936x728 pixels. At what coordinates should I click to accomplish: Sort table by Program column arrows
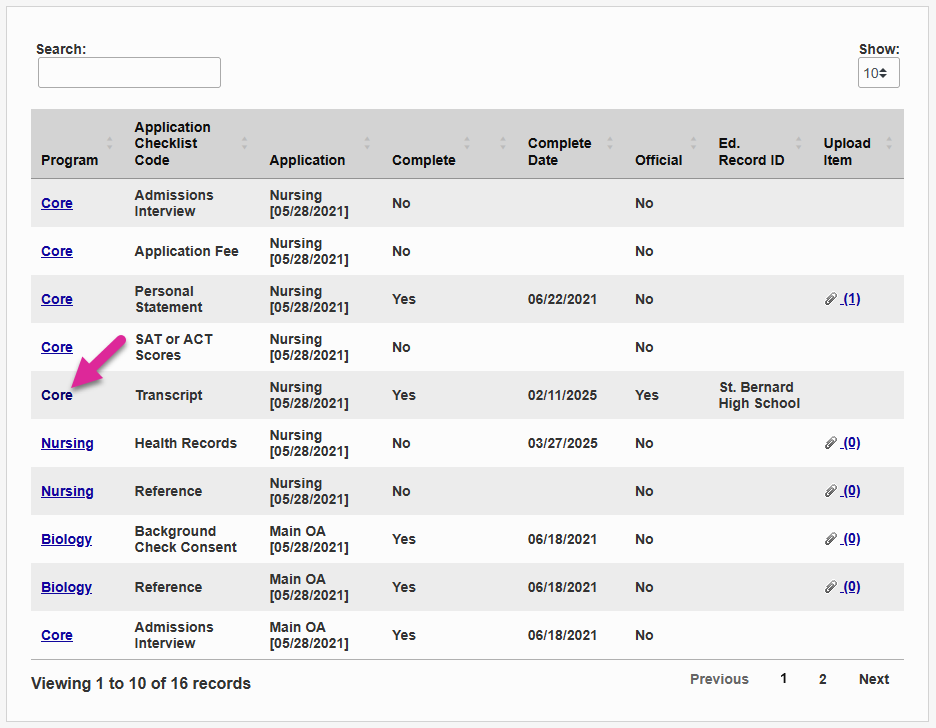coord(110,144)
